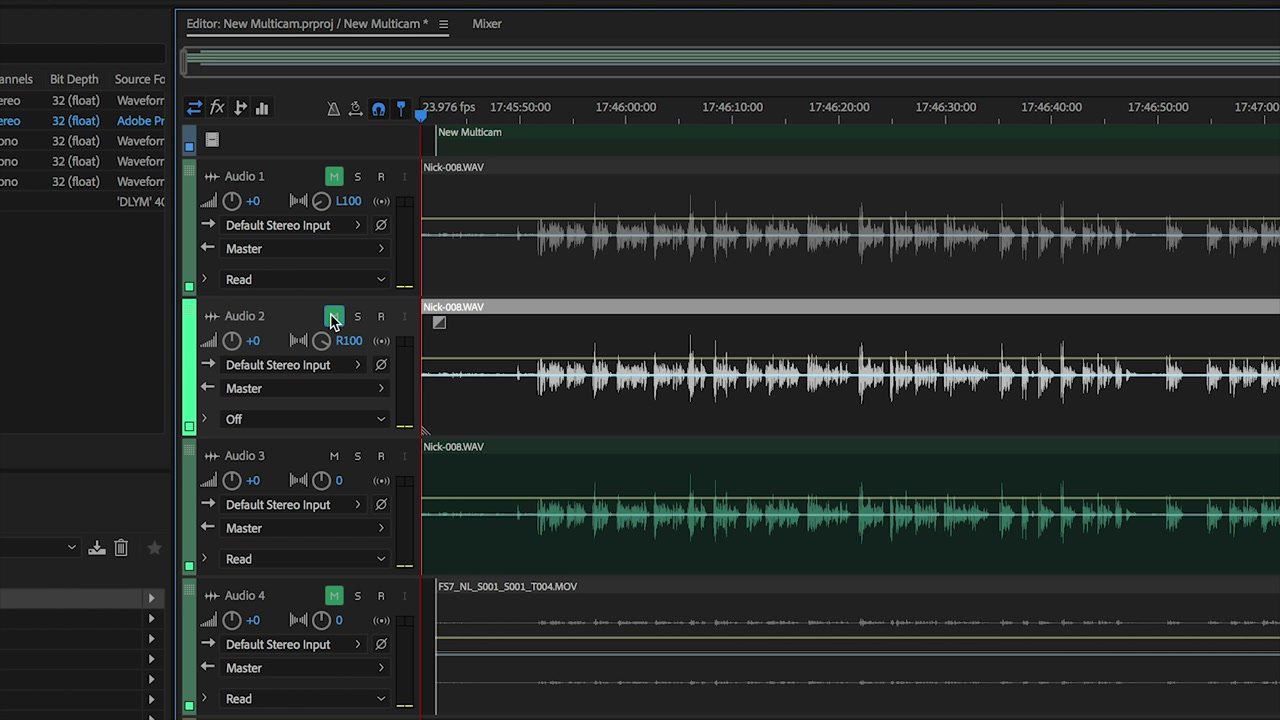Invert polarity on Audio 3 input
The width and height of the screenshot is (1280, 720).
(381, 505)
